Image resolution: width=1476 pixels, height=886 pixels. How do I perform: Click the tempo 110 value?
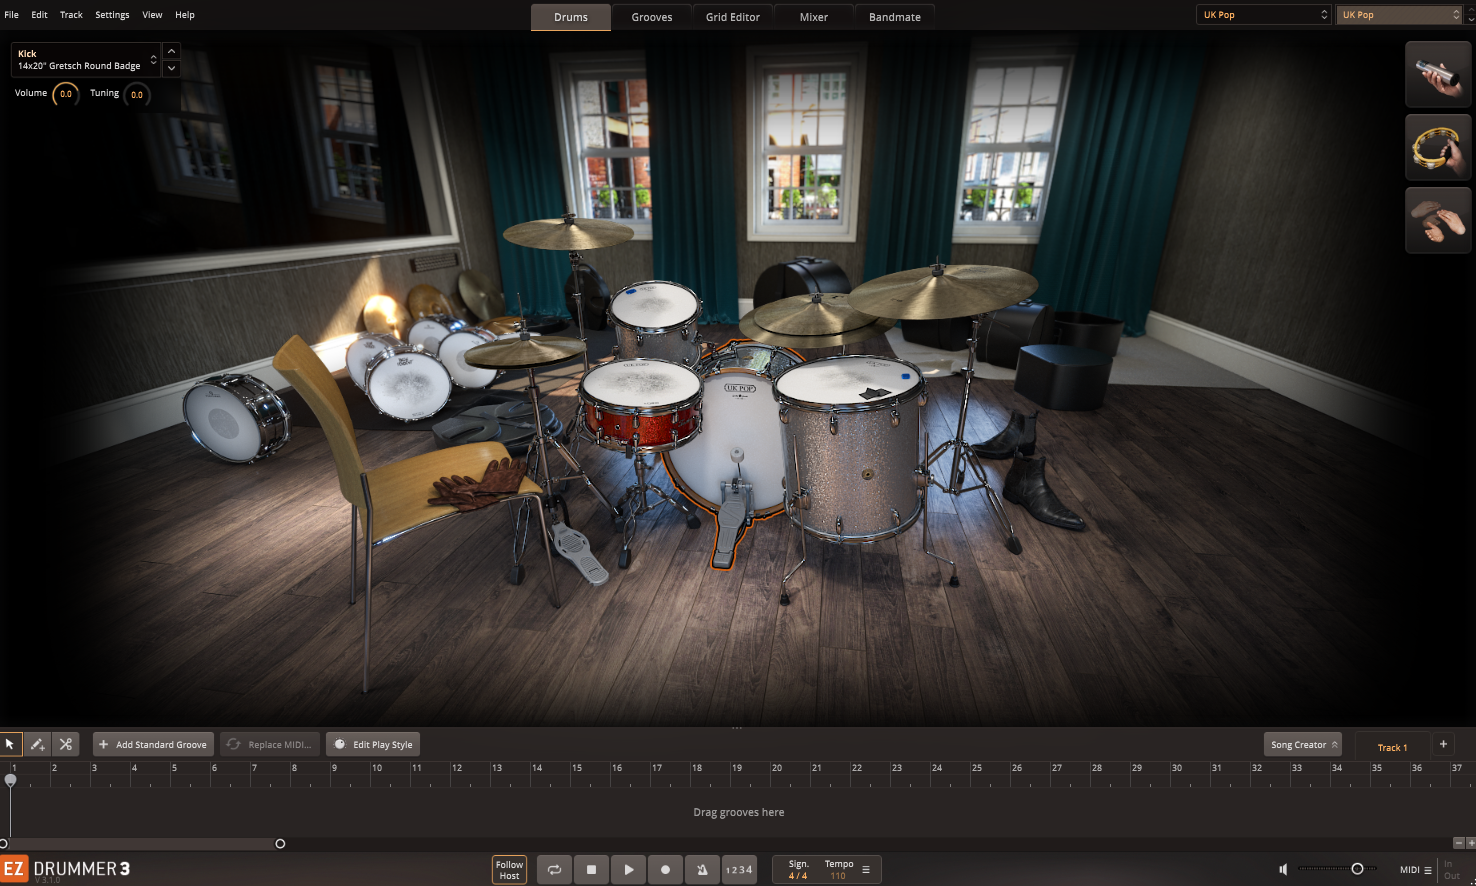(838, 876)
